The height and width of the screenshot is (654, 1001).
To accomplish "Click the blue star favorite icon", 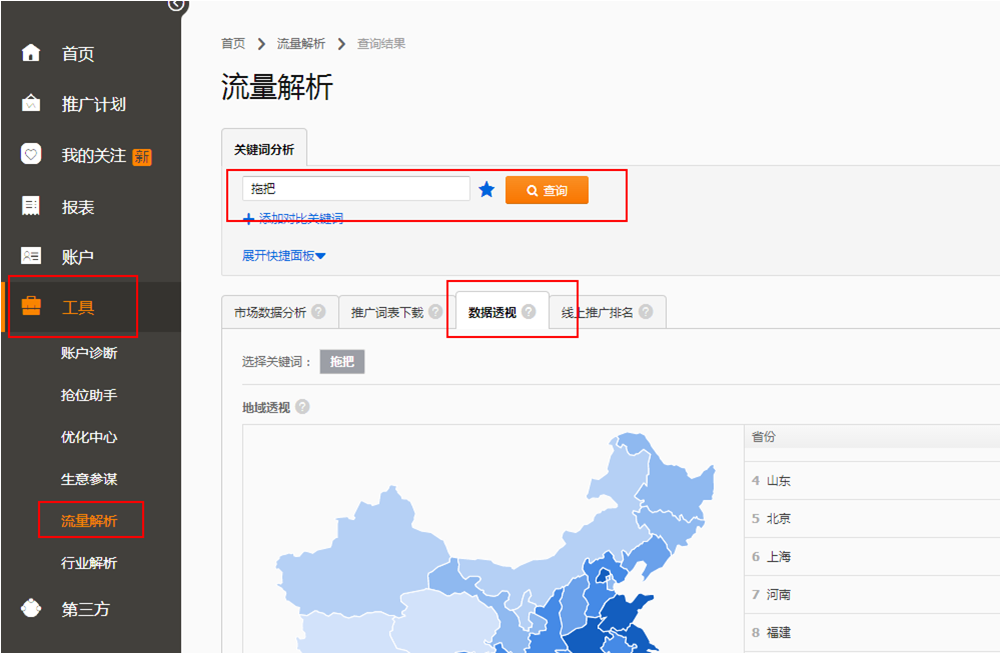I will tap(487, 189).
